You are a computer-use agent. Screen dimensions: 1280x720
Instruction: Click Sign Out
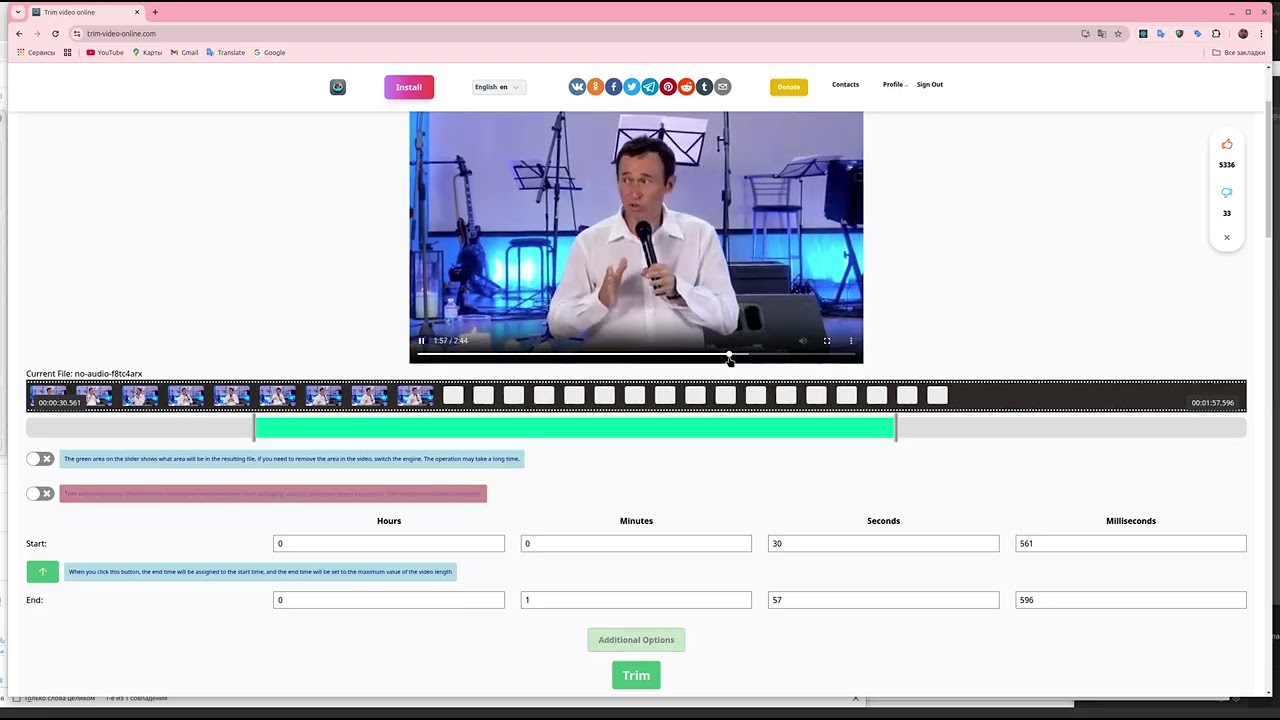(930, 85)
